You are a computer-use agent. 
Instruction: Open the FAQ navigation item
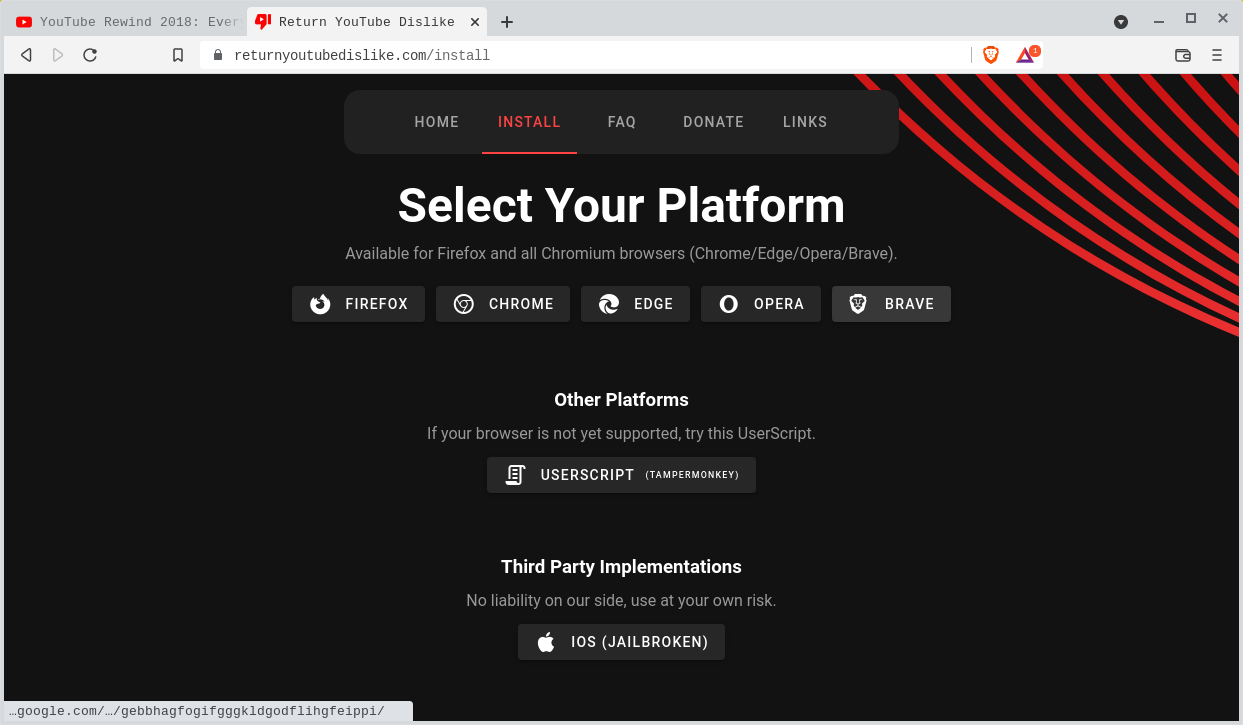point(621,122)
